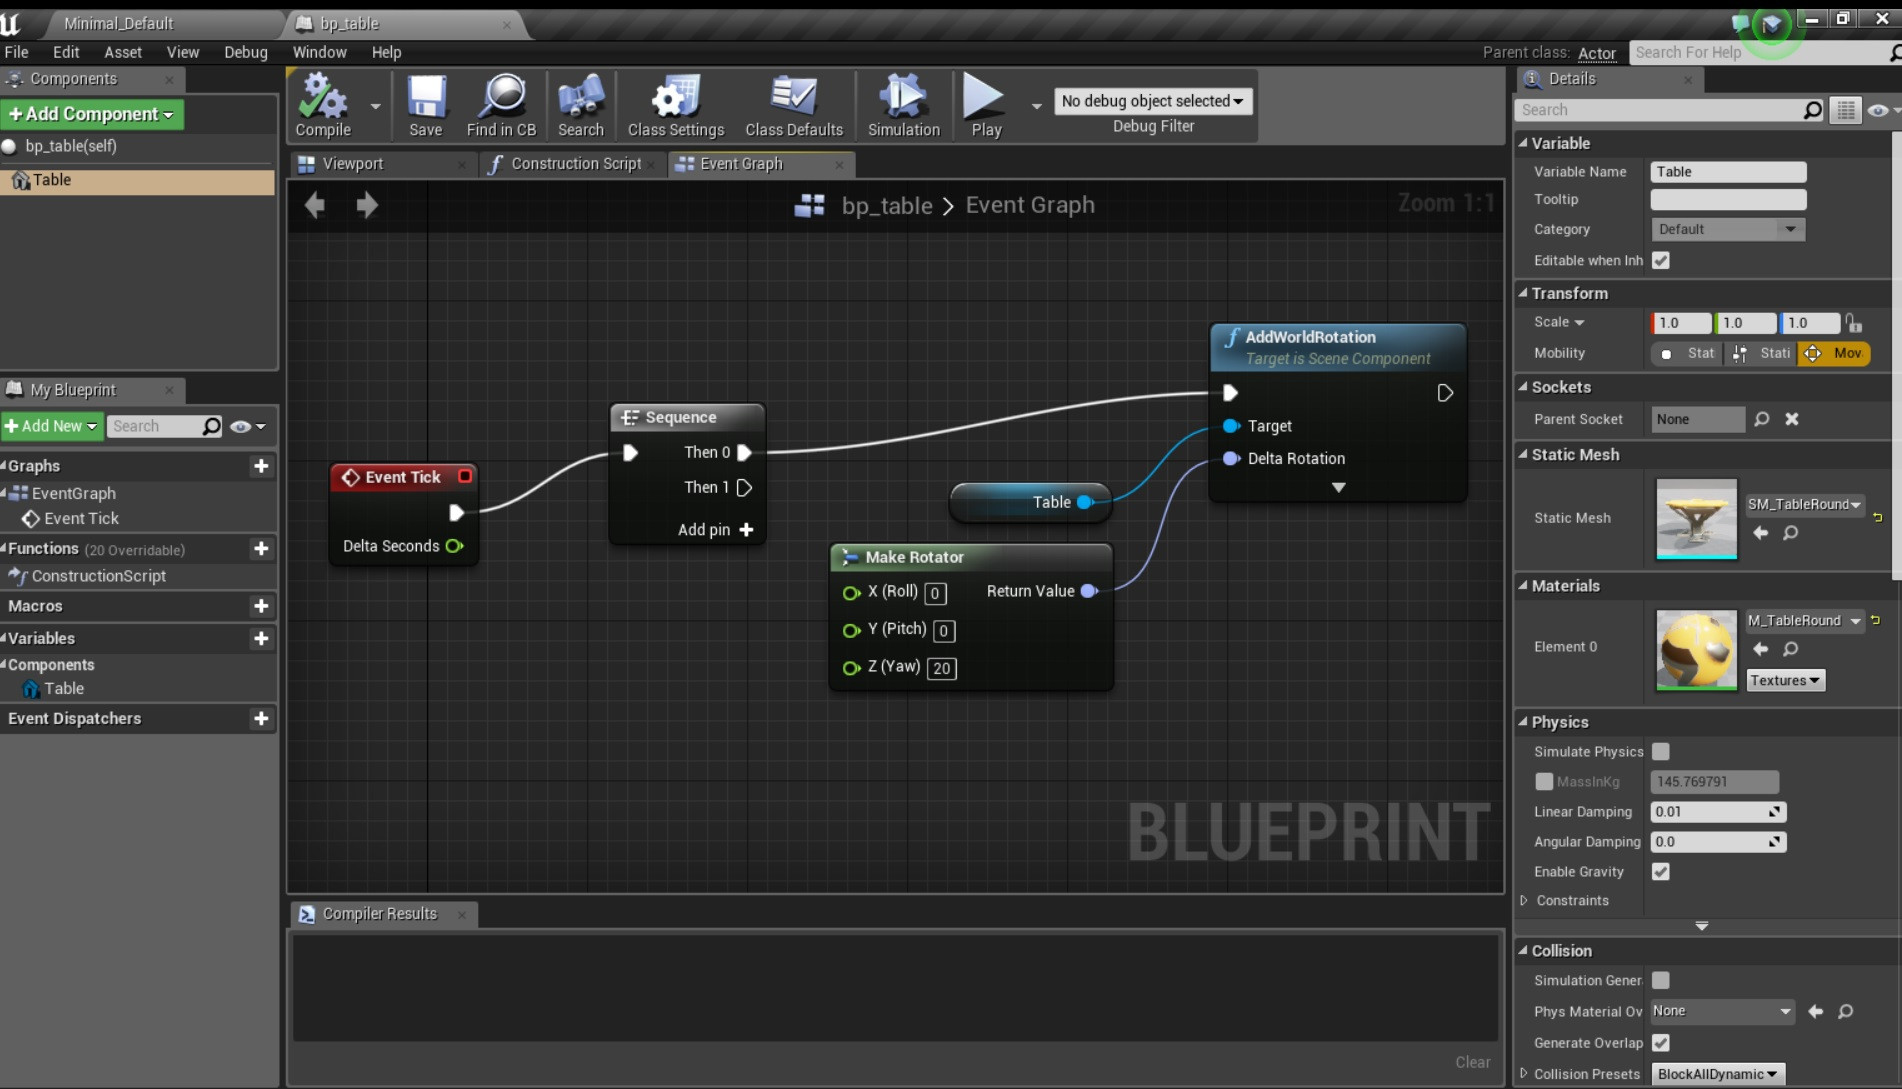Toggle Editable when Inherited checkbox
The height and width of the screenshot is (1089, 1902).
point(1661,260)
